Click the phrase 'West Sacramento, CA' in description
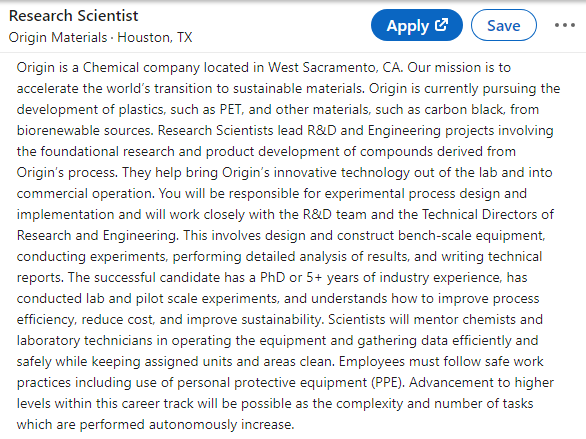 (x=335, y=67)
